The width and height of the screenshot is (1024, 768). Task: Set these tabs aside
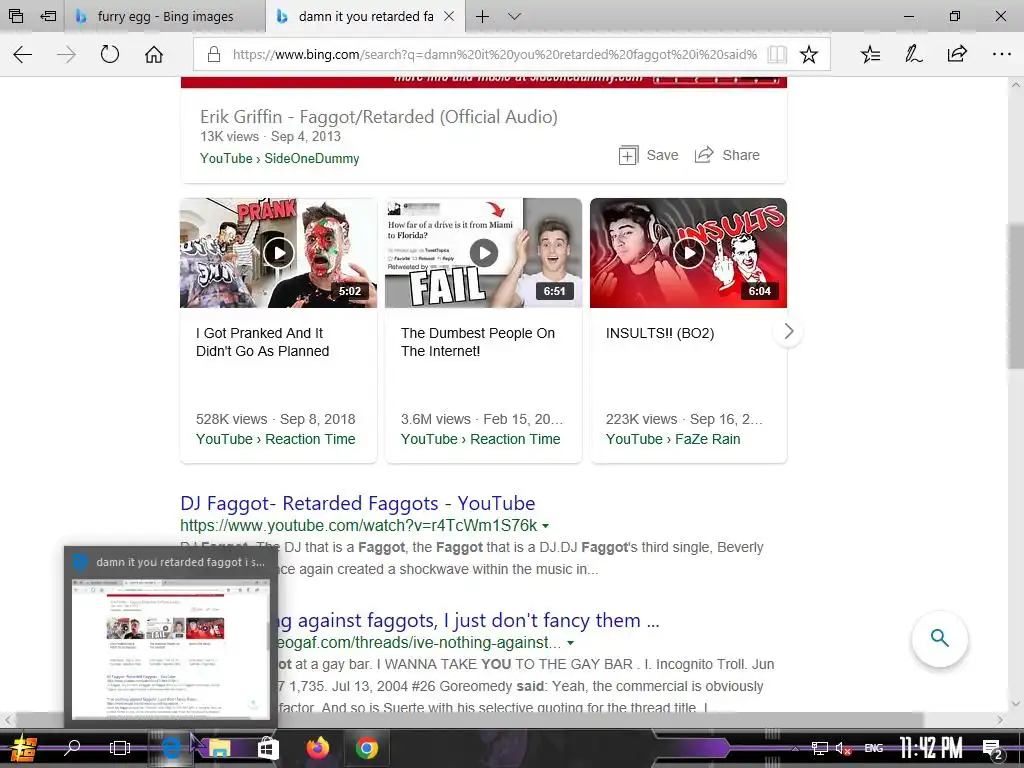pyautogui.click(x=48, y=16)
